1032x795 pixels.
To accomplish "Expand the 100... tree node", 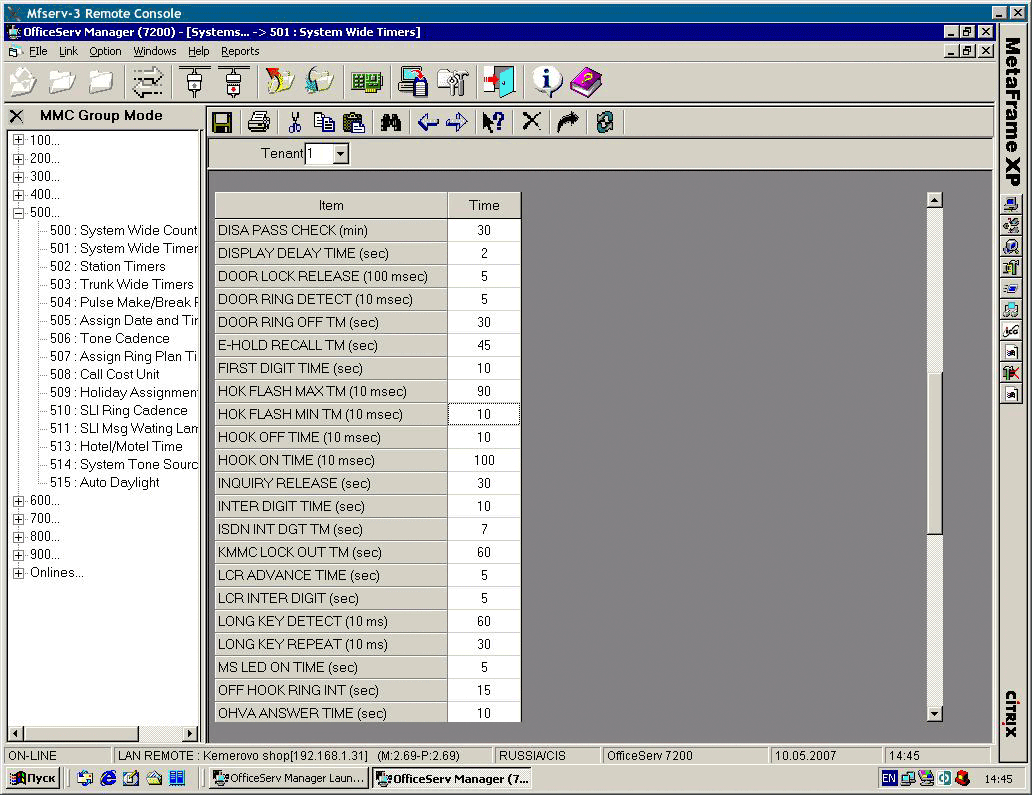I will click(18, 140).
